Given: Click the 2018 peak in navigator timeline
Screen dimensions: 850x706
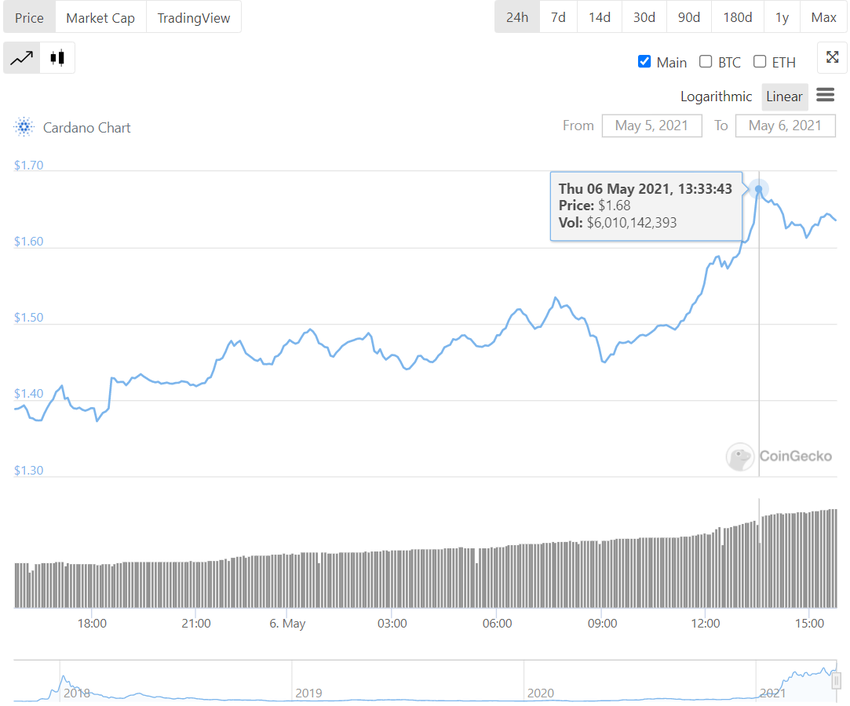Looking at the screenshot, I should click(x=63, y=677).
